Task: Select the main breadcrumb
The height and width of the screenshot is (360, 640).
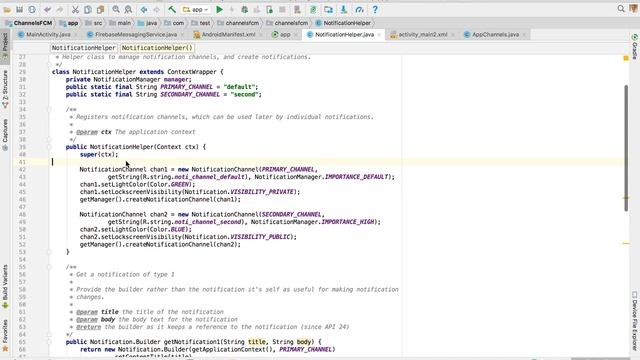Action: (x=120, y=23)
